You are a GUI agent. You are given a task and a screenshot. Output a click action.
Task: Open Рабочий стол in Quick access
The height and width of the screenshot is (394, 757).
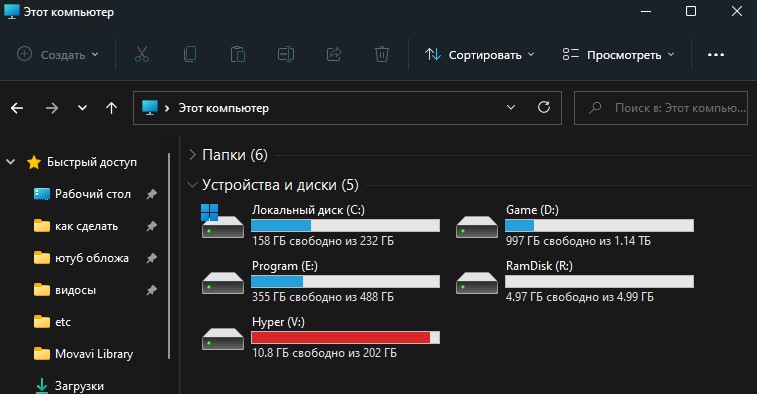(x=93, y=194)
